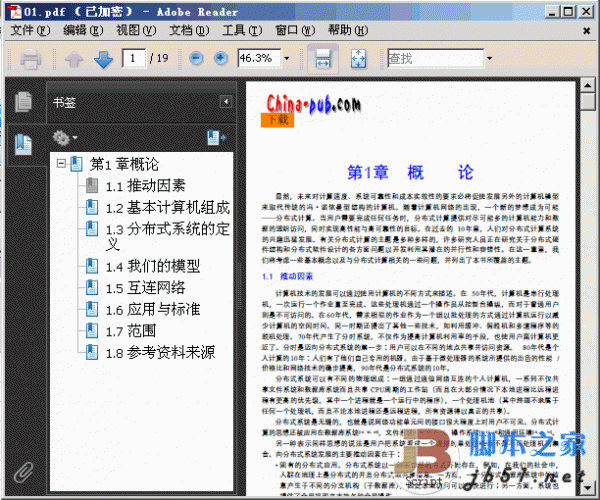Click the bookmark icon beside 1.1 推动因素
The height and width of the screenshot is (500, 600).
click(92, 186)
